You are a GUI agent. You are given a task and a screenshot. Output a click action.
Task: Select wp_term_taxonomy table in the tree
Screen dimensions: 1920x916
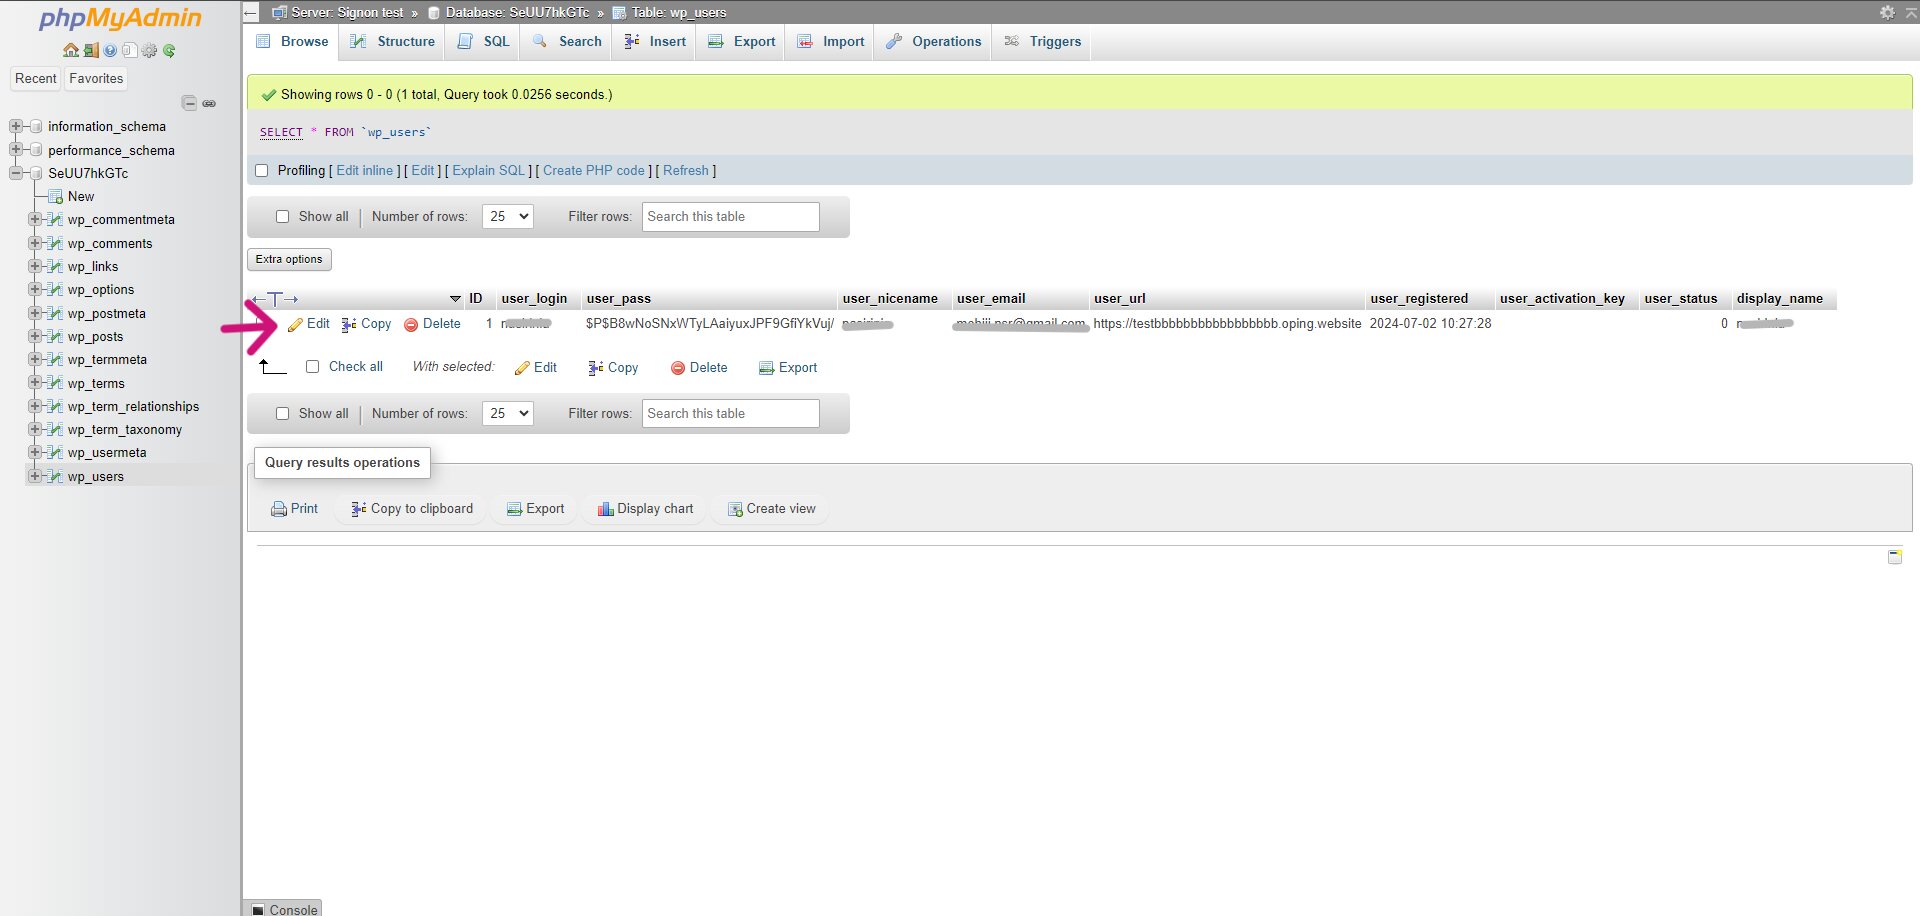(125, 430)
